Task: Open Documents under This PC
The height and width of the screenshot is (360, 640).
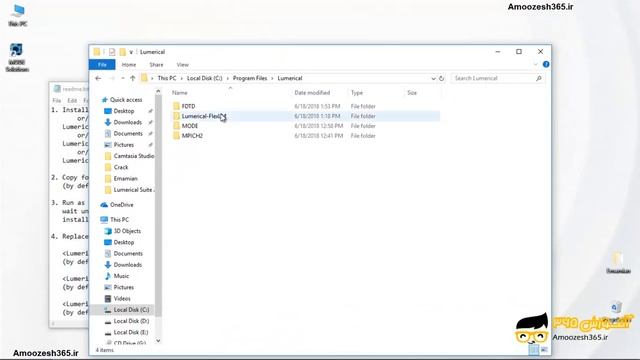Action: (x=128, y=253)
